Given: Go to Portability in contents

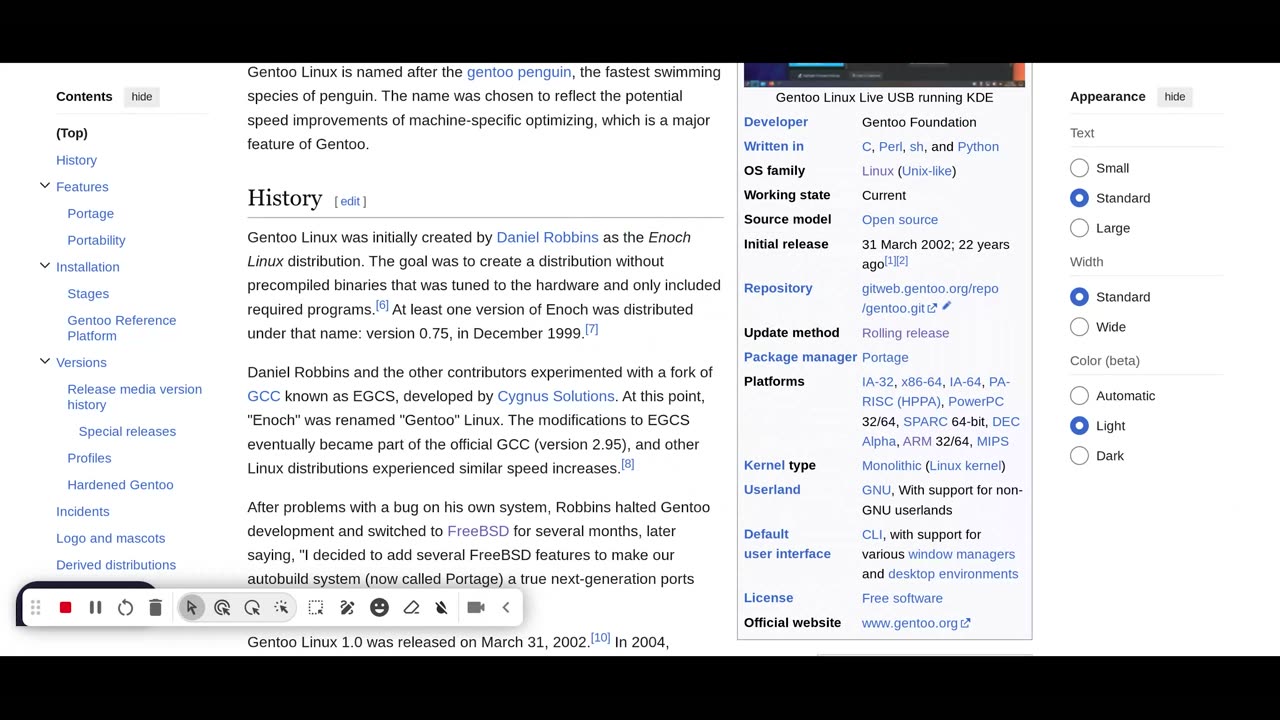Looking at the screenshot, I should pyautogui.click(x=96, y=240).
